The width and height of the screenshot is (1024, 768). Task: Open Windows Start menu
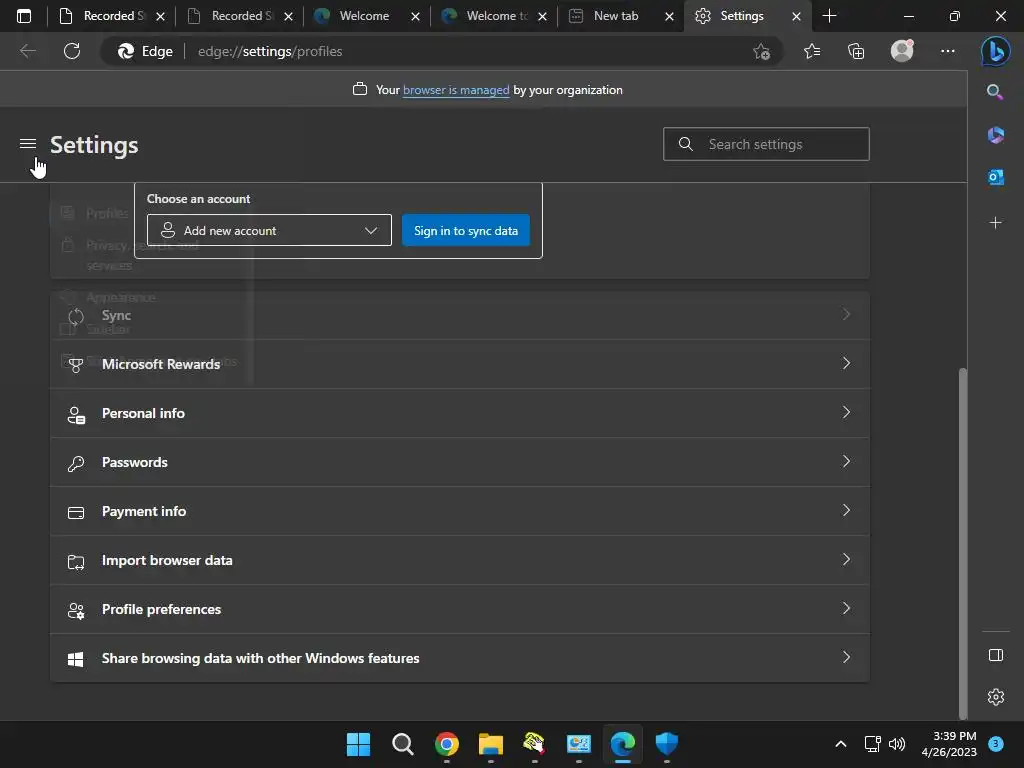[358, 744]
